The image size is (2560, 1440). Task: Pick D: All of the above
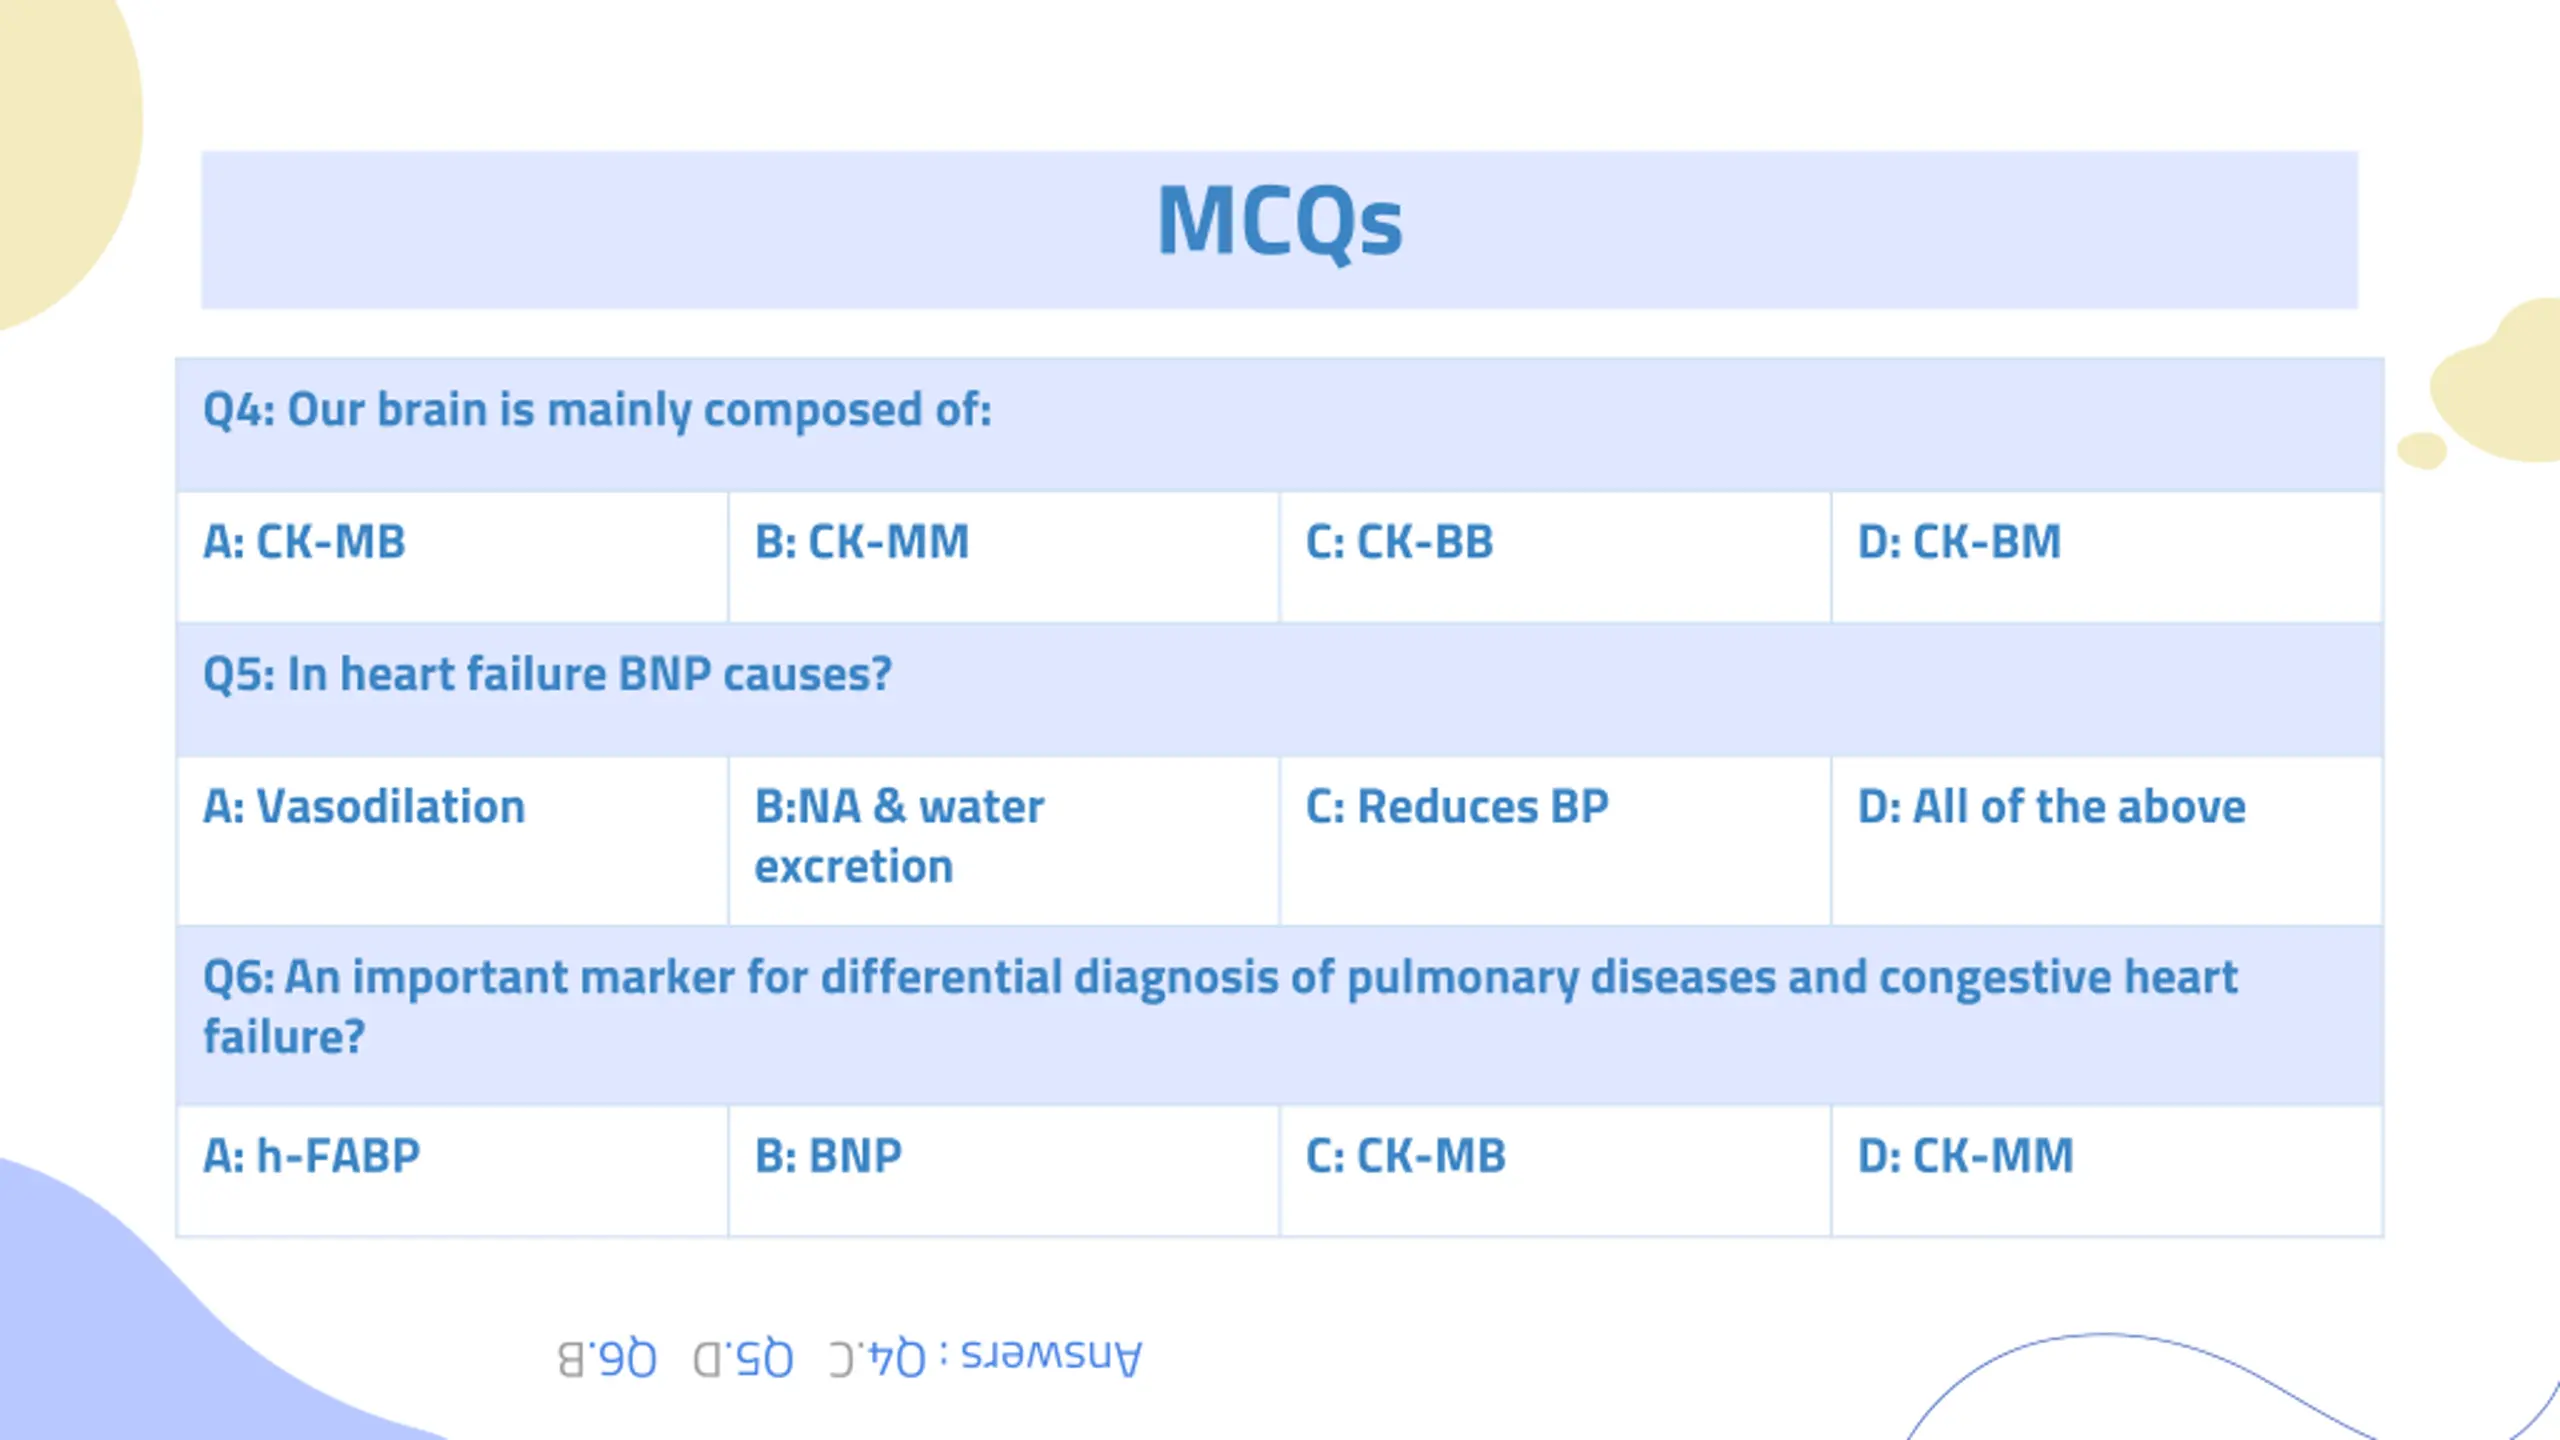pos(2051,806)
